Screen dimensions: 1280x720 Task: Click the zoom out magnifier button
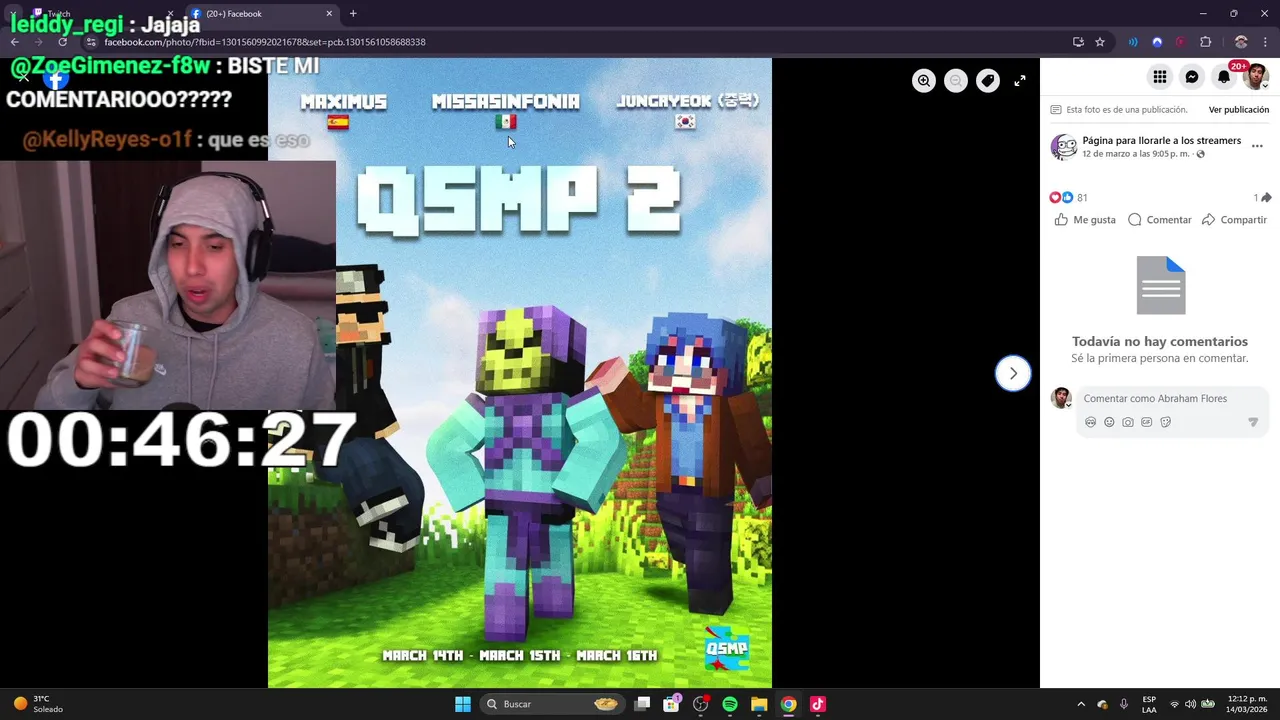pyautogui.click(x=956, y=81)
